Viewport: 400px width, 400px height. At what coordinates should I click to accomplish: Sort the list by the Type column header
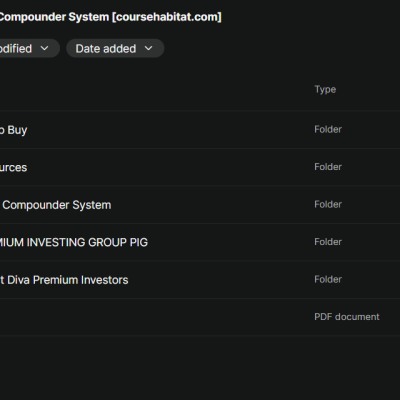click(325, 89)
